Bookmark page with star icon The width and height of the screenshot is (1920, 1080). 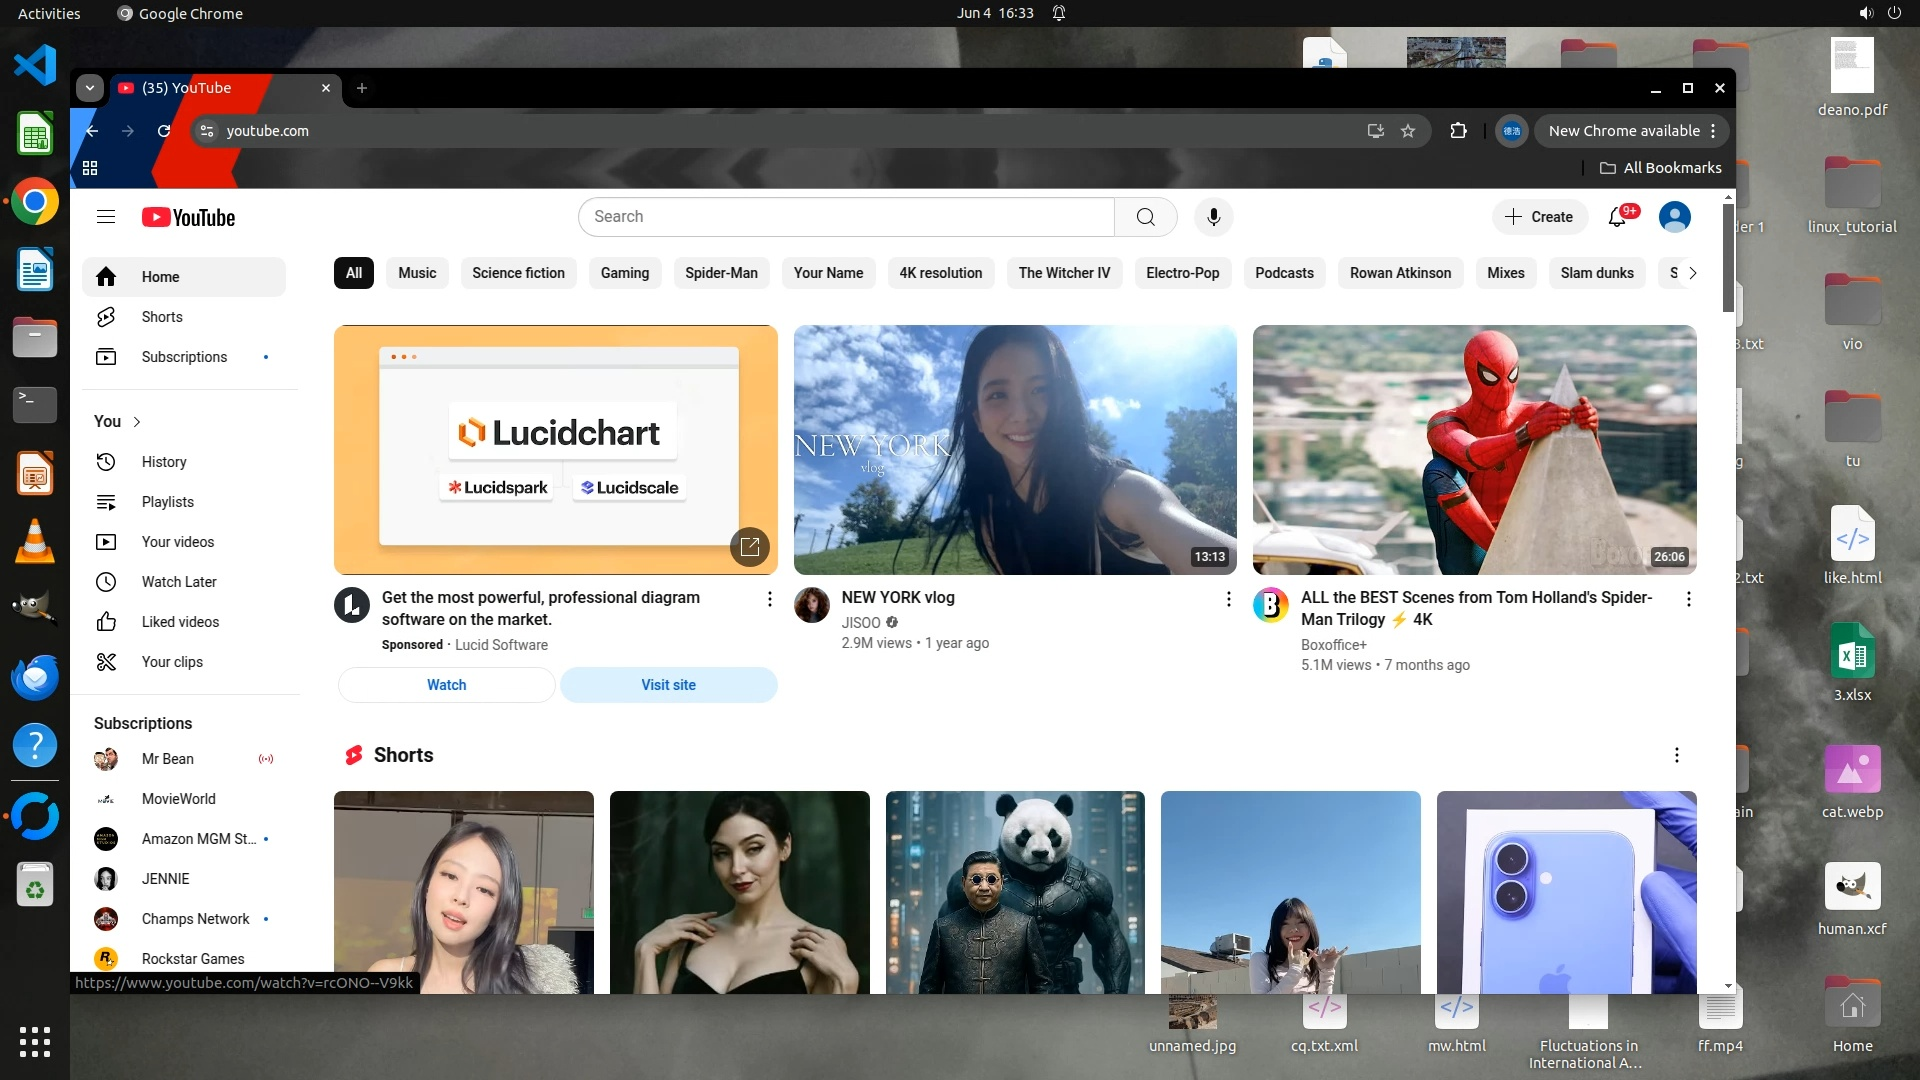click(x=1408, y=131)
